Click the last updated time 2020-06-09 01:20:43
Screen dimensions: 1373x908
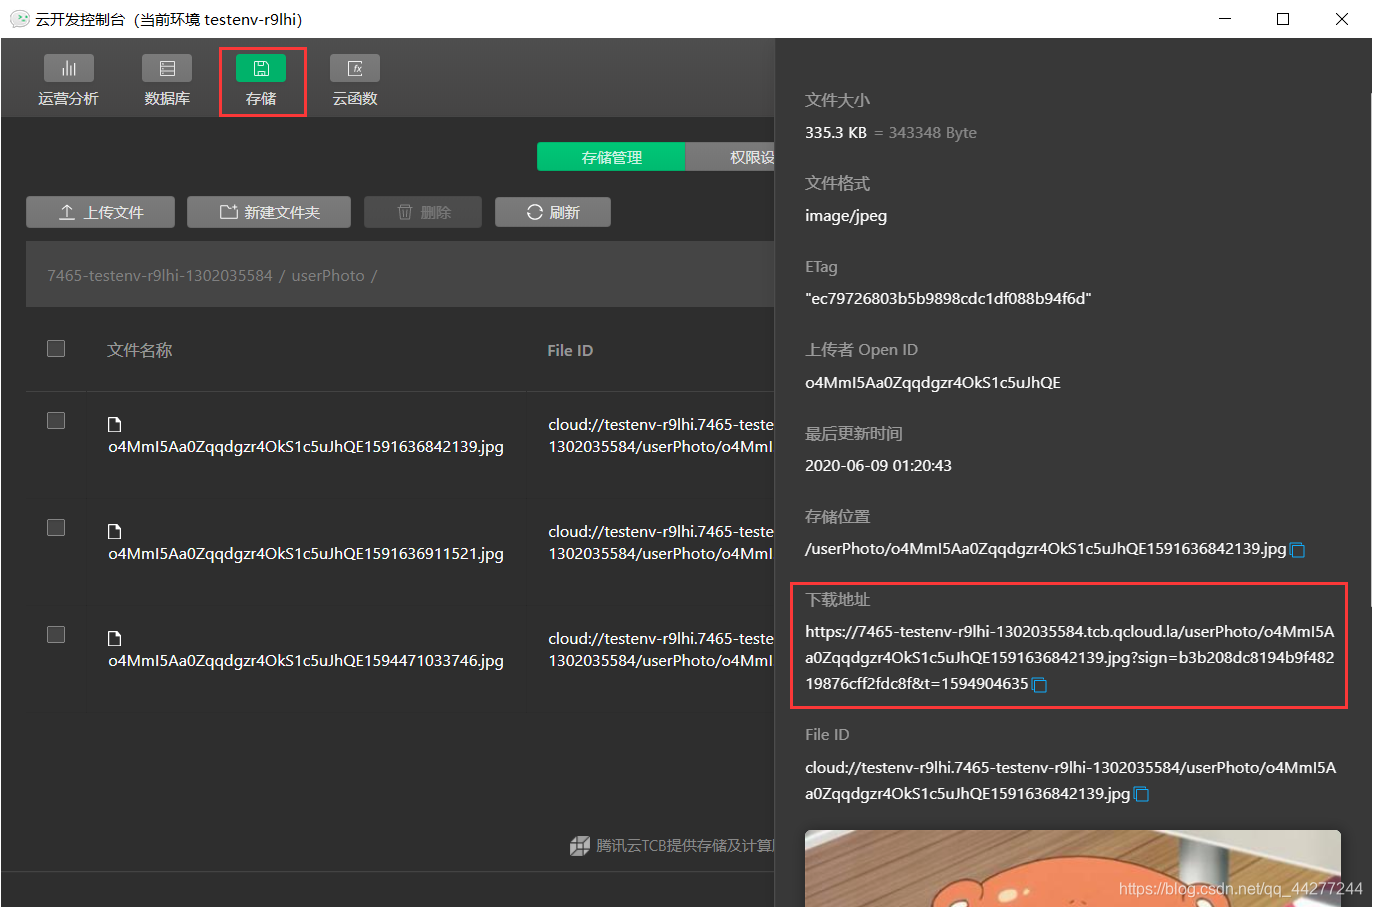878,466
